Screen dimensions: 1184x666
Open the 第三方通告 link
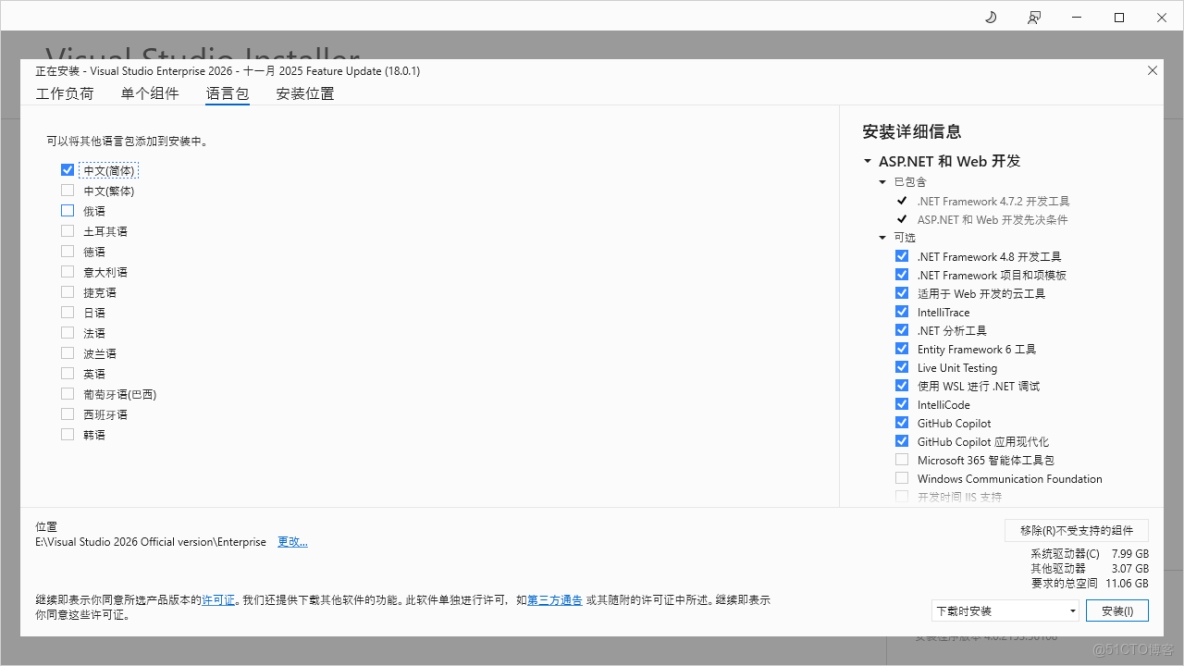click(x=554, y=599)
